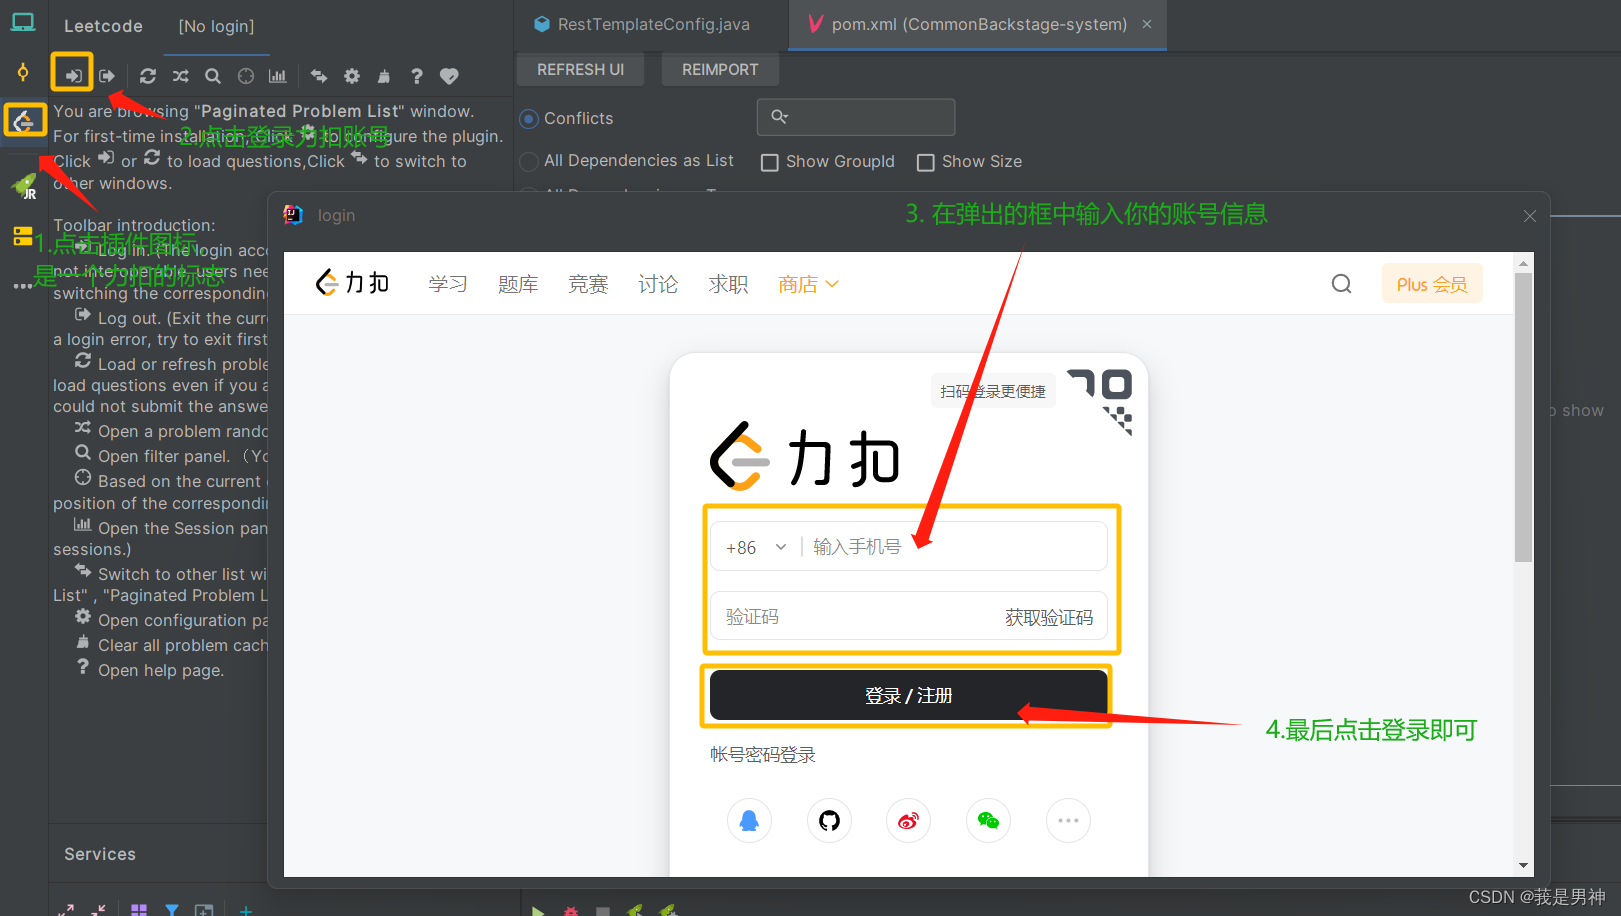Enable Show GroupId checkbox
Screen dimensions: 1621x916
click(x=770, y=162)
